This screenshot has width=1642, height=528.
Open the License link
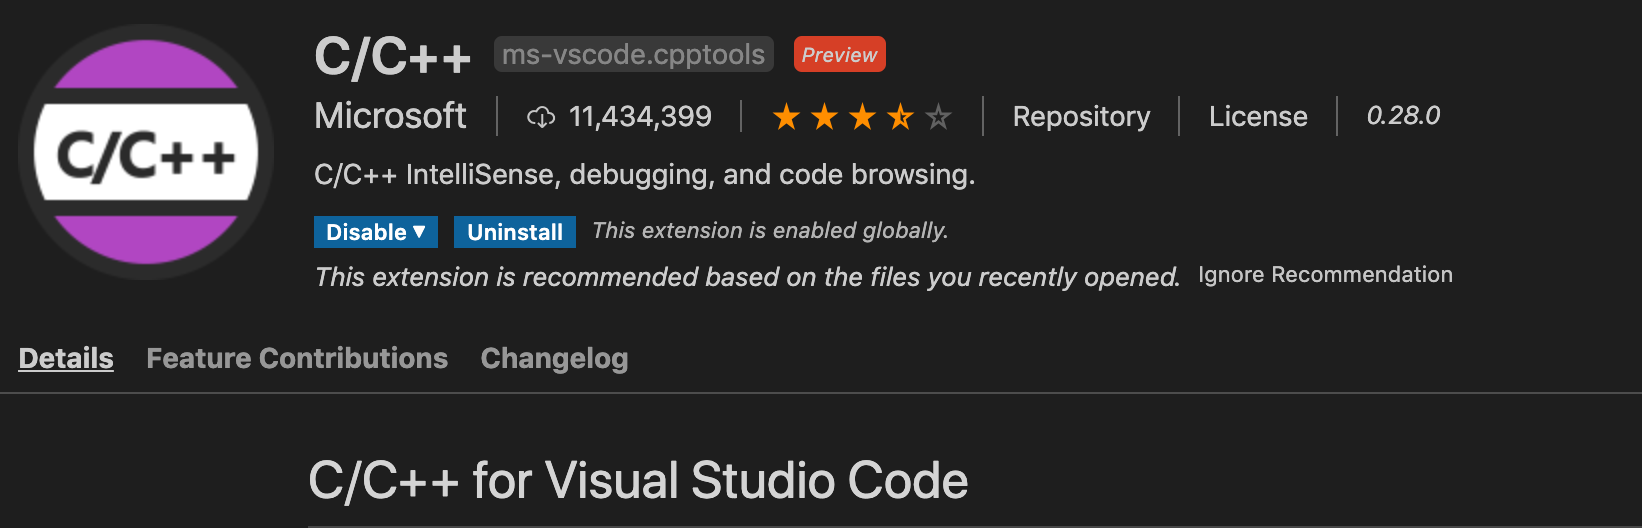pyautogui.click(x=1258, y=117)
